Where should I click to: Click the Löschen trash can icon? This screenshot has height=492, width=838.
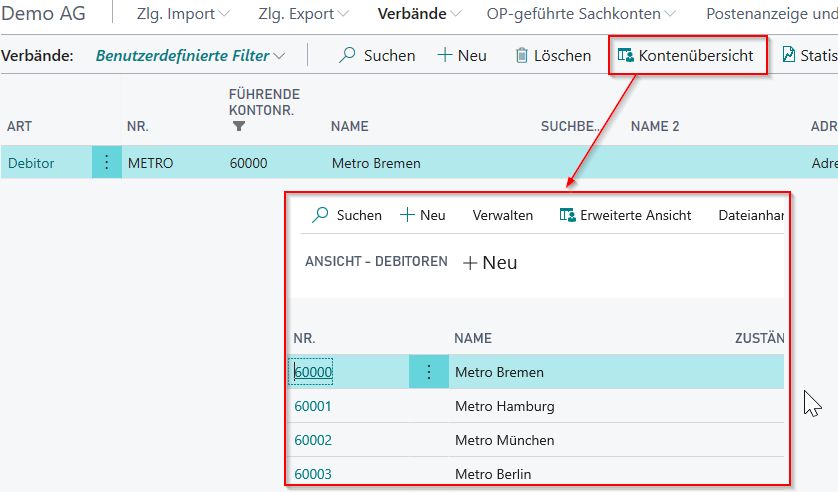(x=522, y=55)
